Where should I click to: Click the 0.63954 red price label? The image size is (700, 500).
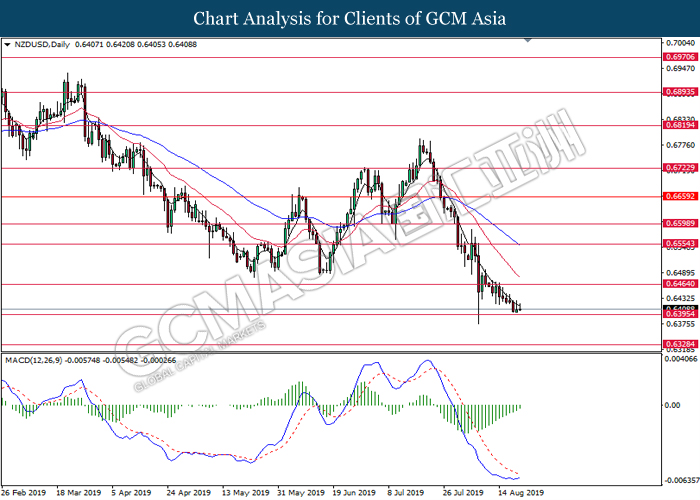tap(680, 314)
